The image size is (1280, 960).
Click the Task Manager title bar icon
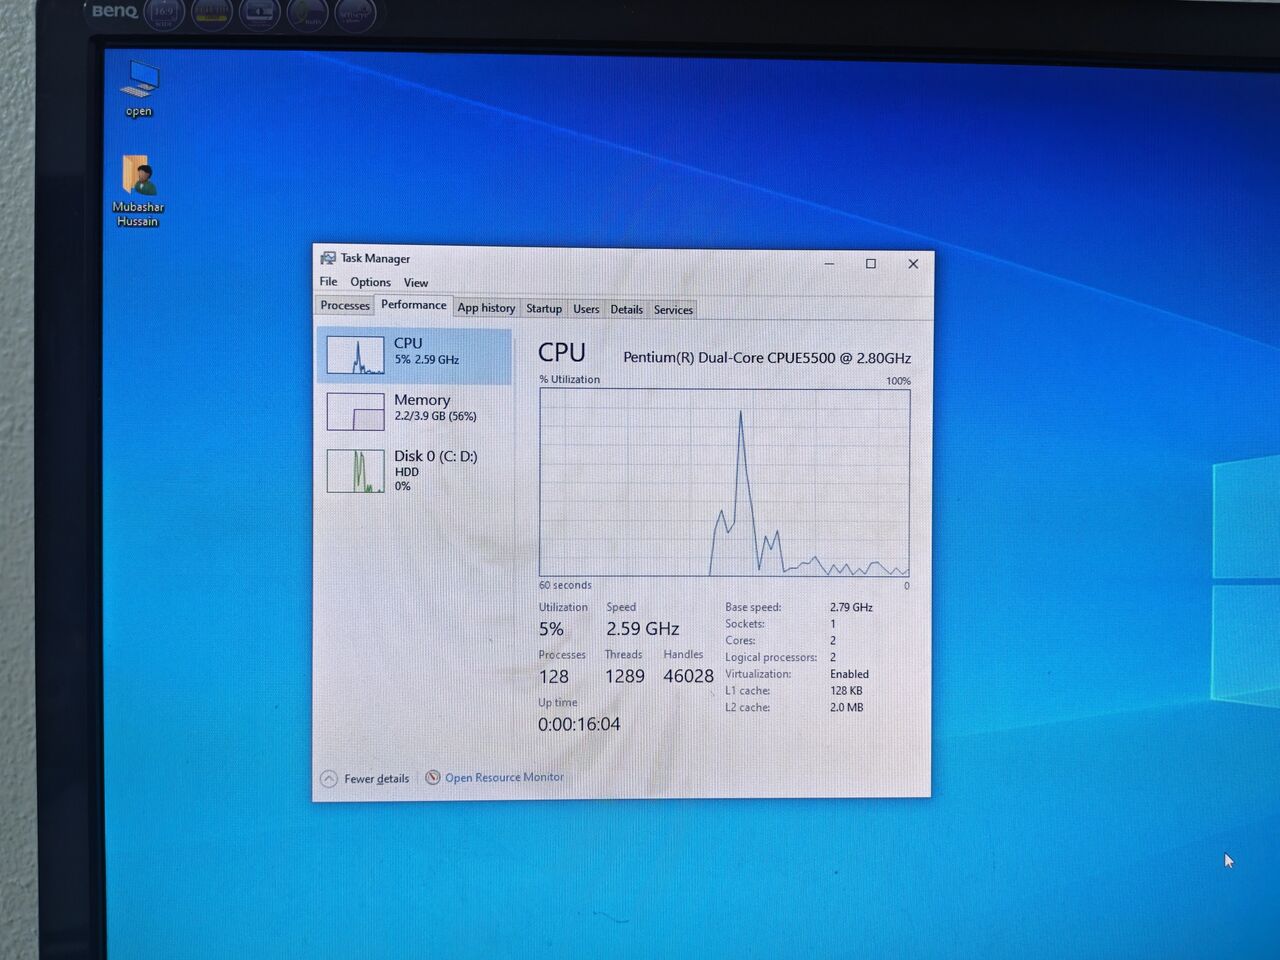pyautogui.click(x=328, y=258)
